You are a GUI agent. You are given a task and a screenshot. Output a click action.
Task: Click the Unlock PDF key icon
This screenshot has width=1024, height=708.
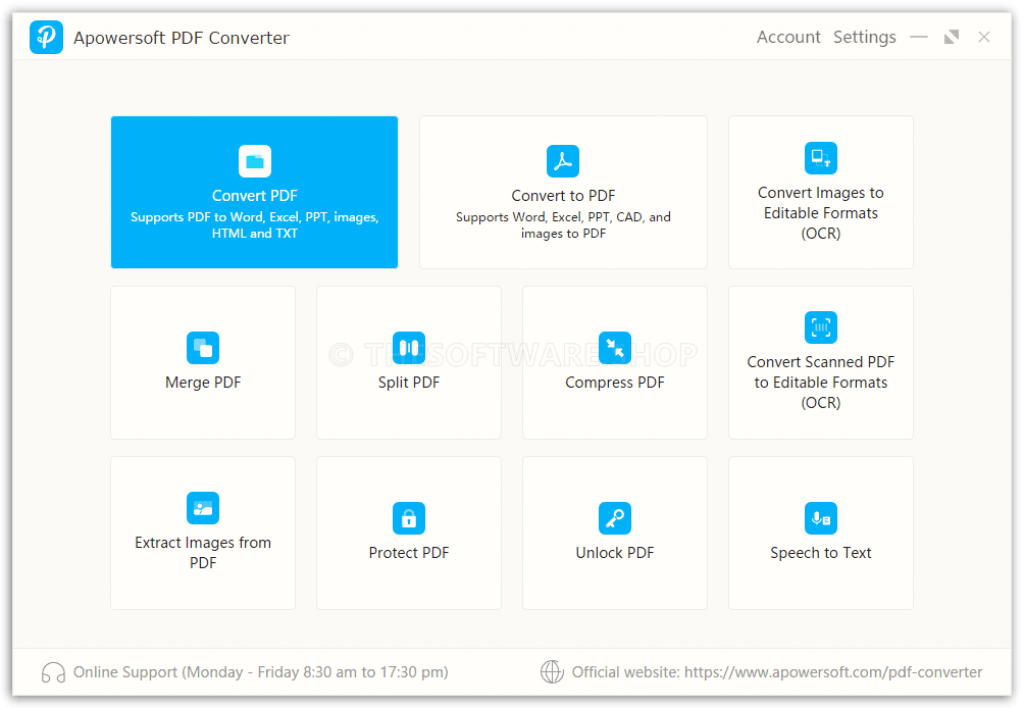pos(615,518)
